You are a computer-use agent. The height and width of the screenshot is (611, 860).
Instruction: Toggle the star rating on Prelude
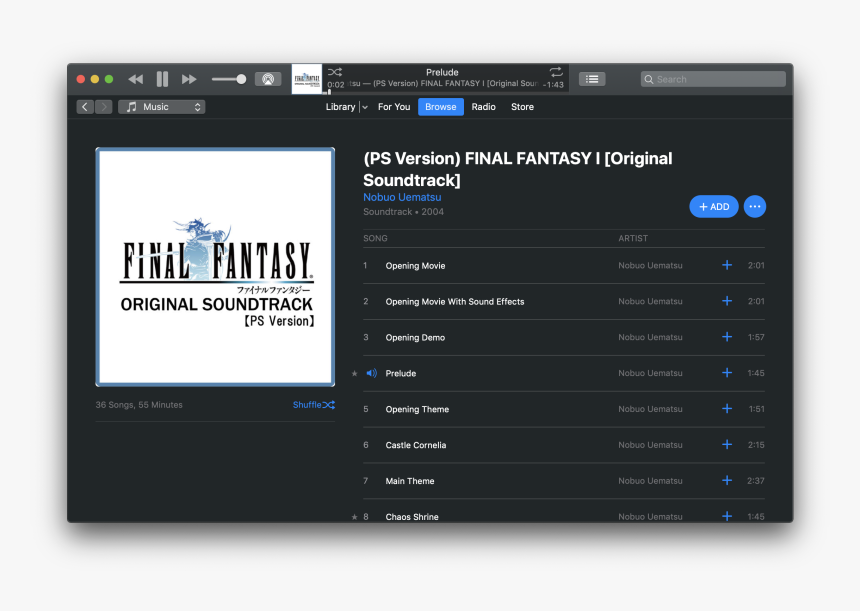tap(354, 373)
